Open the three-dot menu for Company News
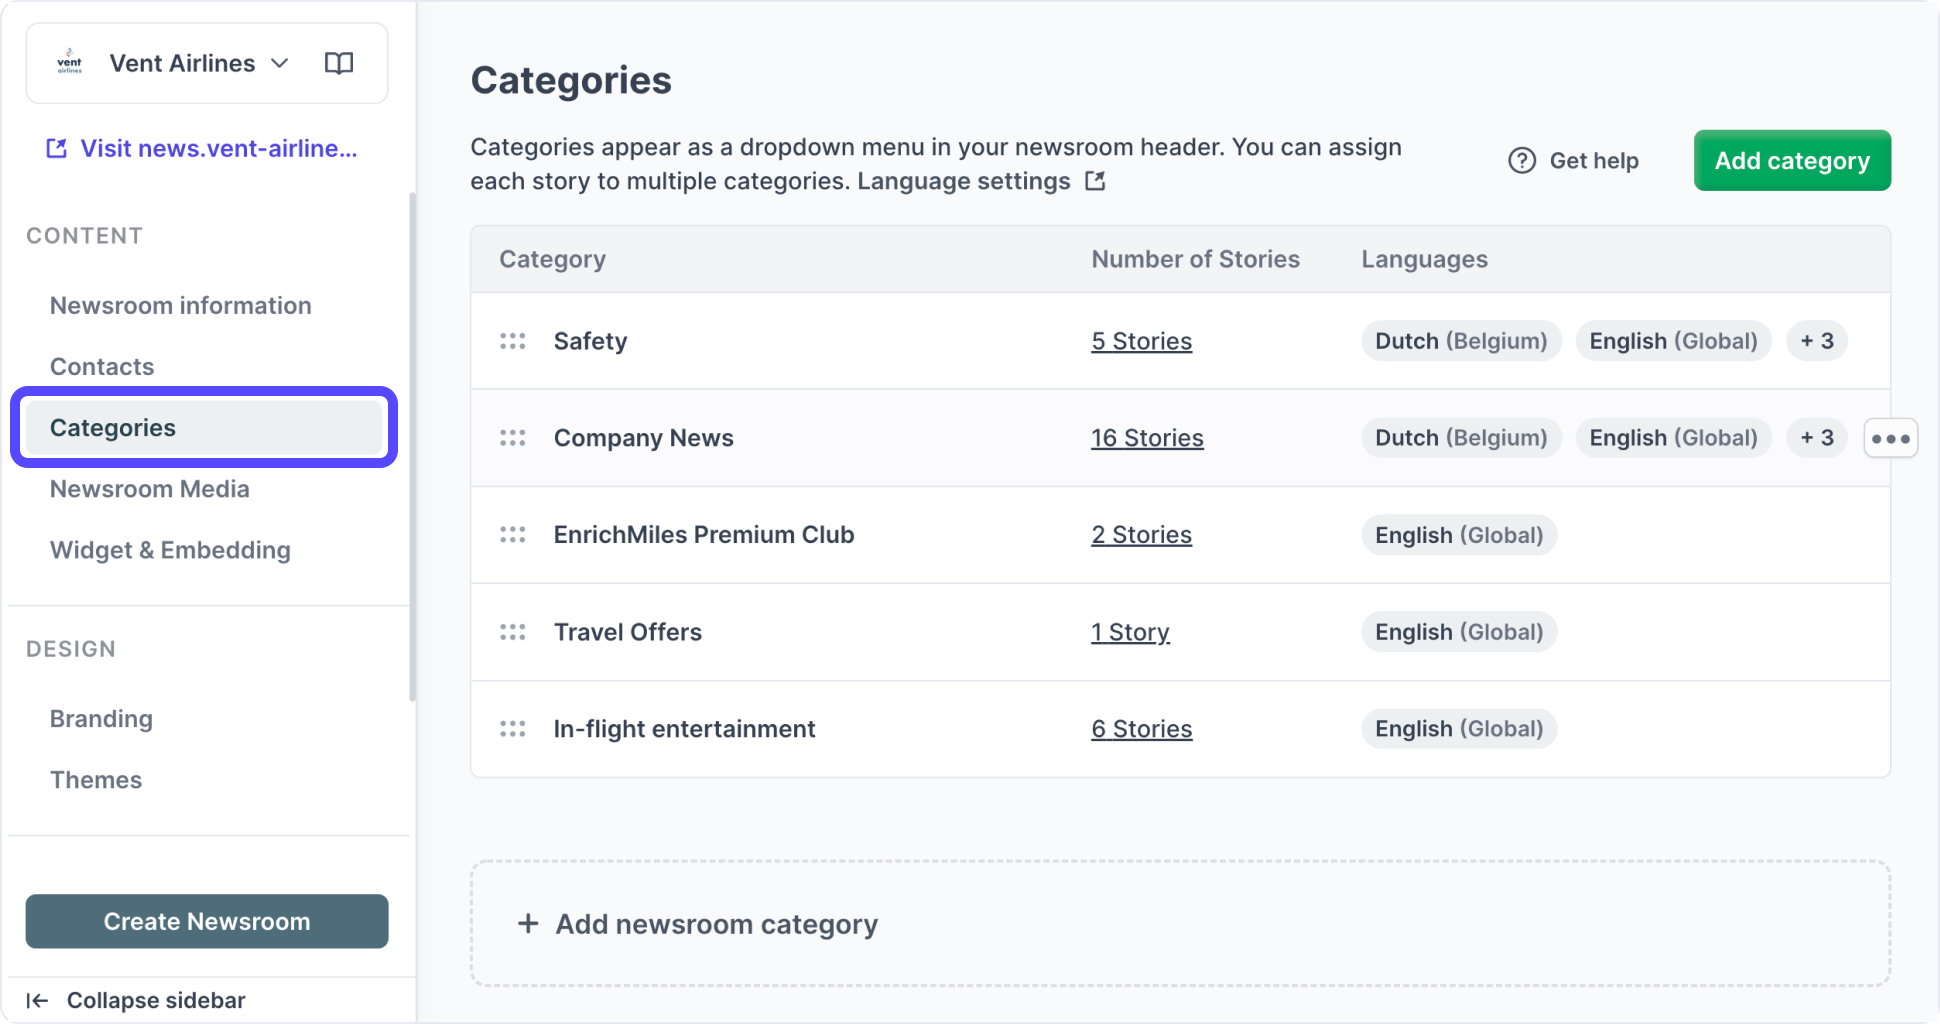1940x1024 pixels. tap(1890, 438)
